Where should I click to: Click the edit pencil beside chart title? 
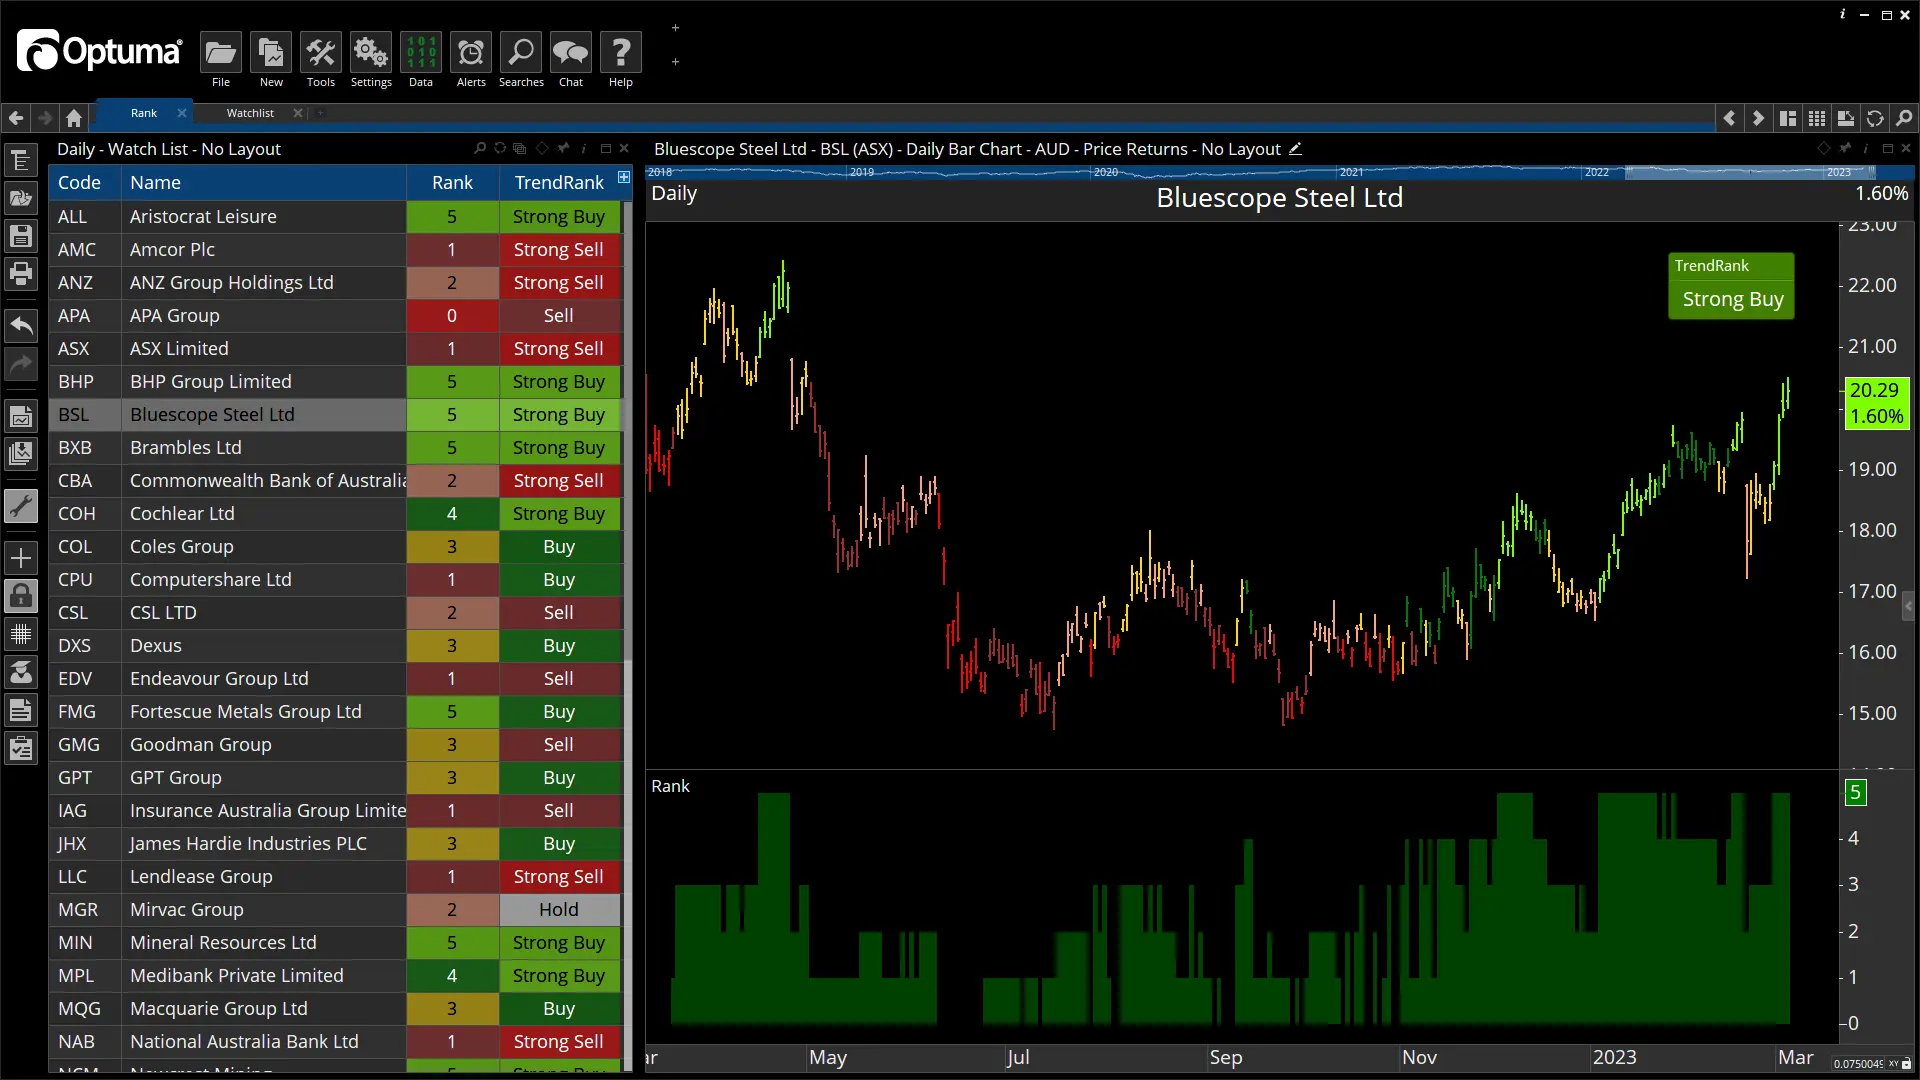pos(1295,148)
